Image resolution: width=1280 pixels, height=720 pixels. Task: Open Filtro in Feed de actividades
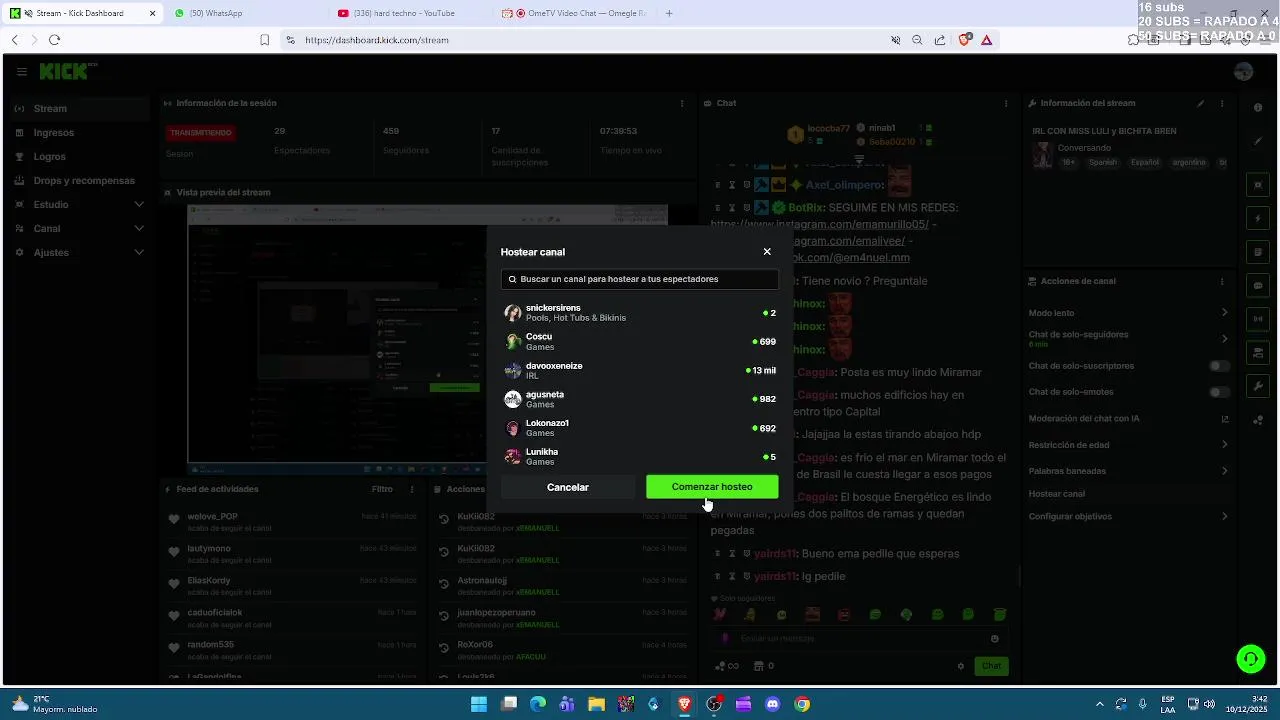tap(382, 489)
